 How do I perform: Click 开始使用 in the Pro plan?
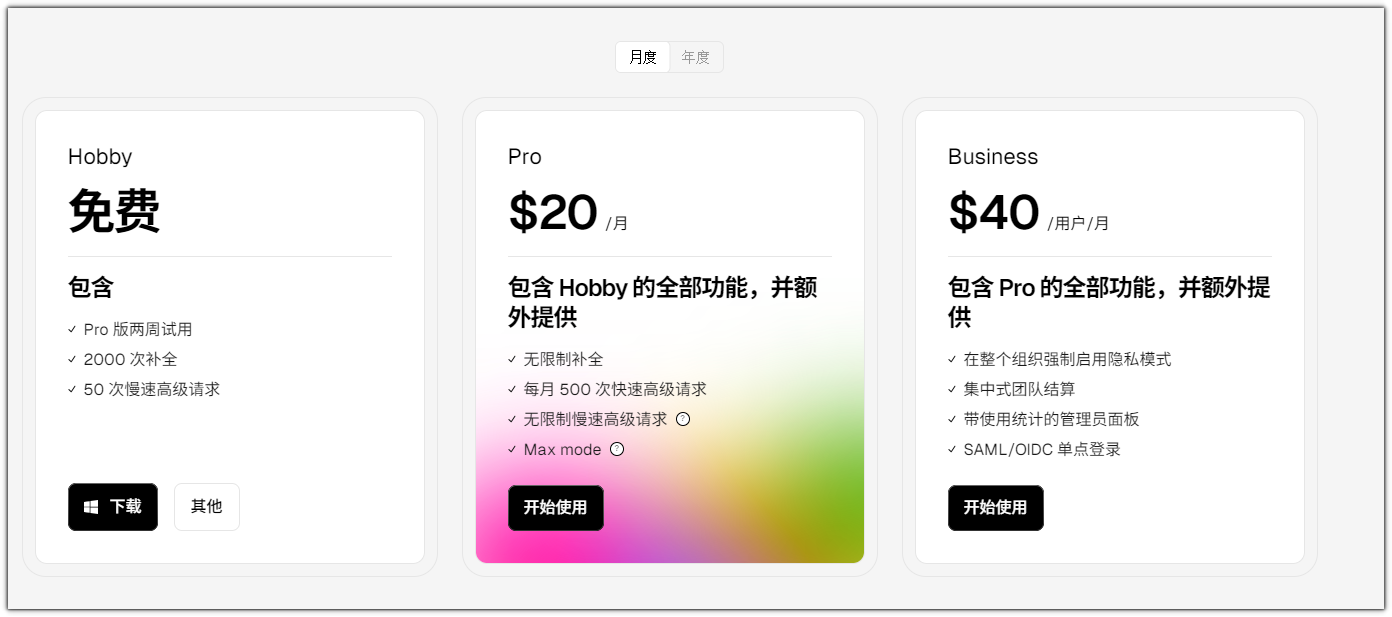click(x=556, y=508)
